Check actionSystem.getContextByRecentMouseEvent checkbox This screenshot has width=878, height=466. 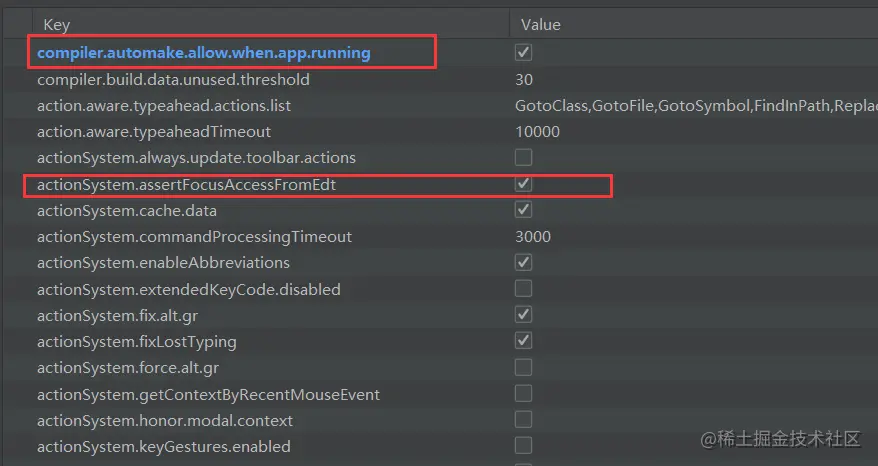524,394
